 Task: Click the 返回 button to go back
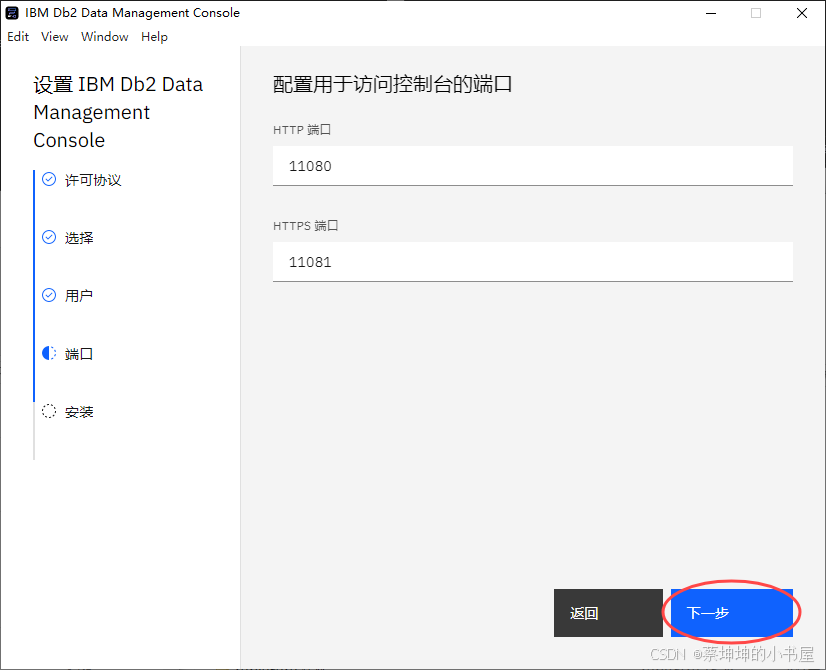(608, 613)
